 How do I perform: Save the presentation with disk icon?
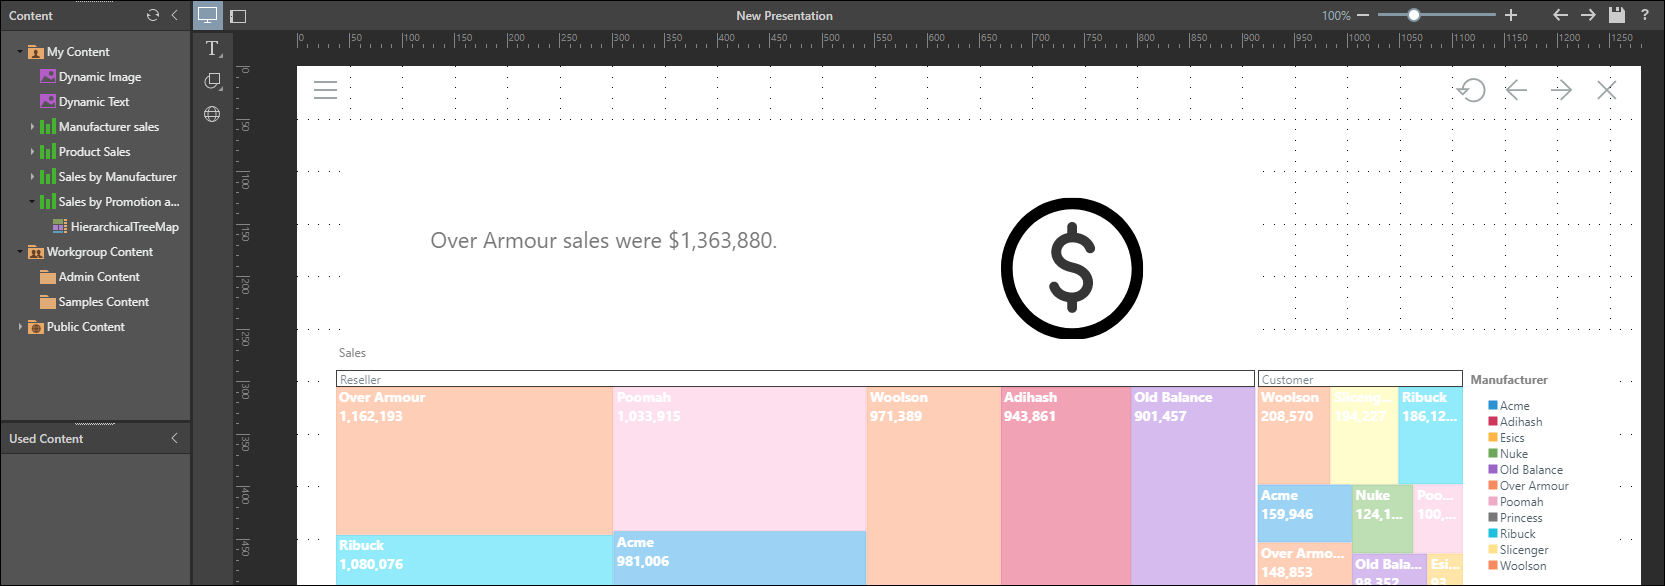[x=1617, y=15]
